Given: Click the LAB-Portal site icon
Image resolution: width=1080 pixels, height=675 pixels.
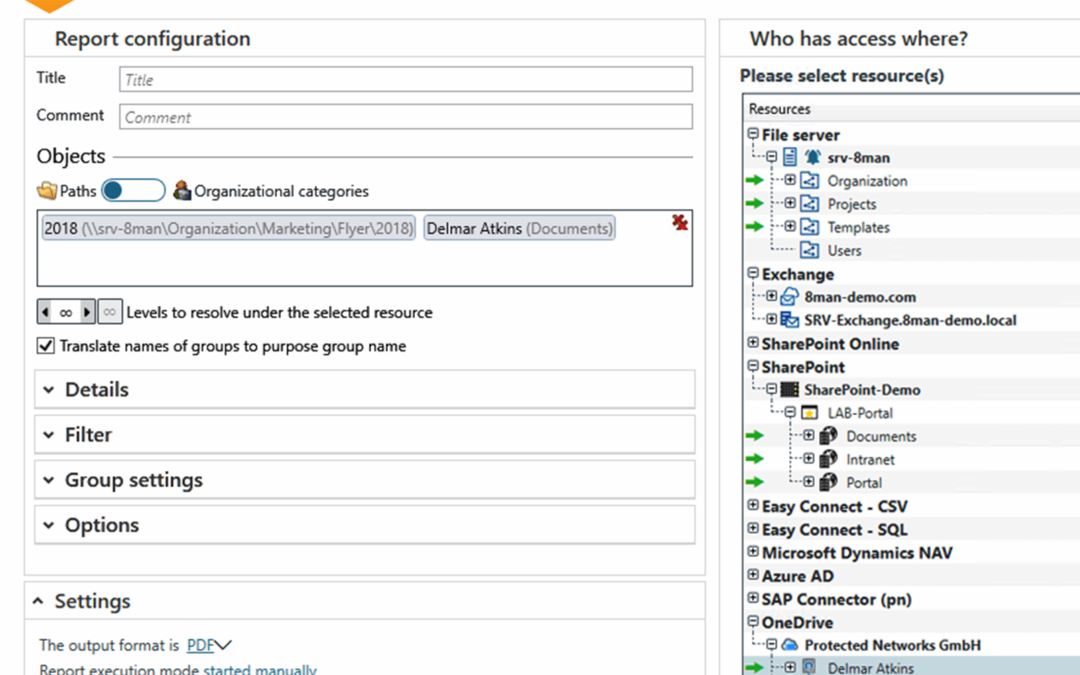Looking at the screenshot, I should coord(810,413).
